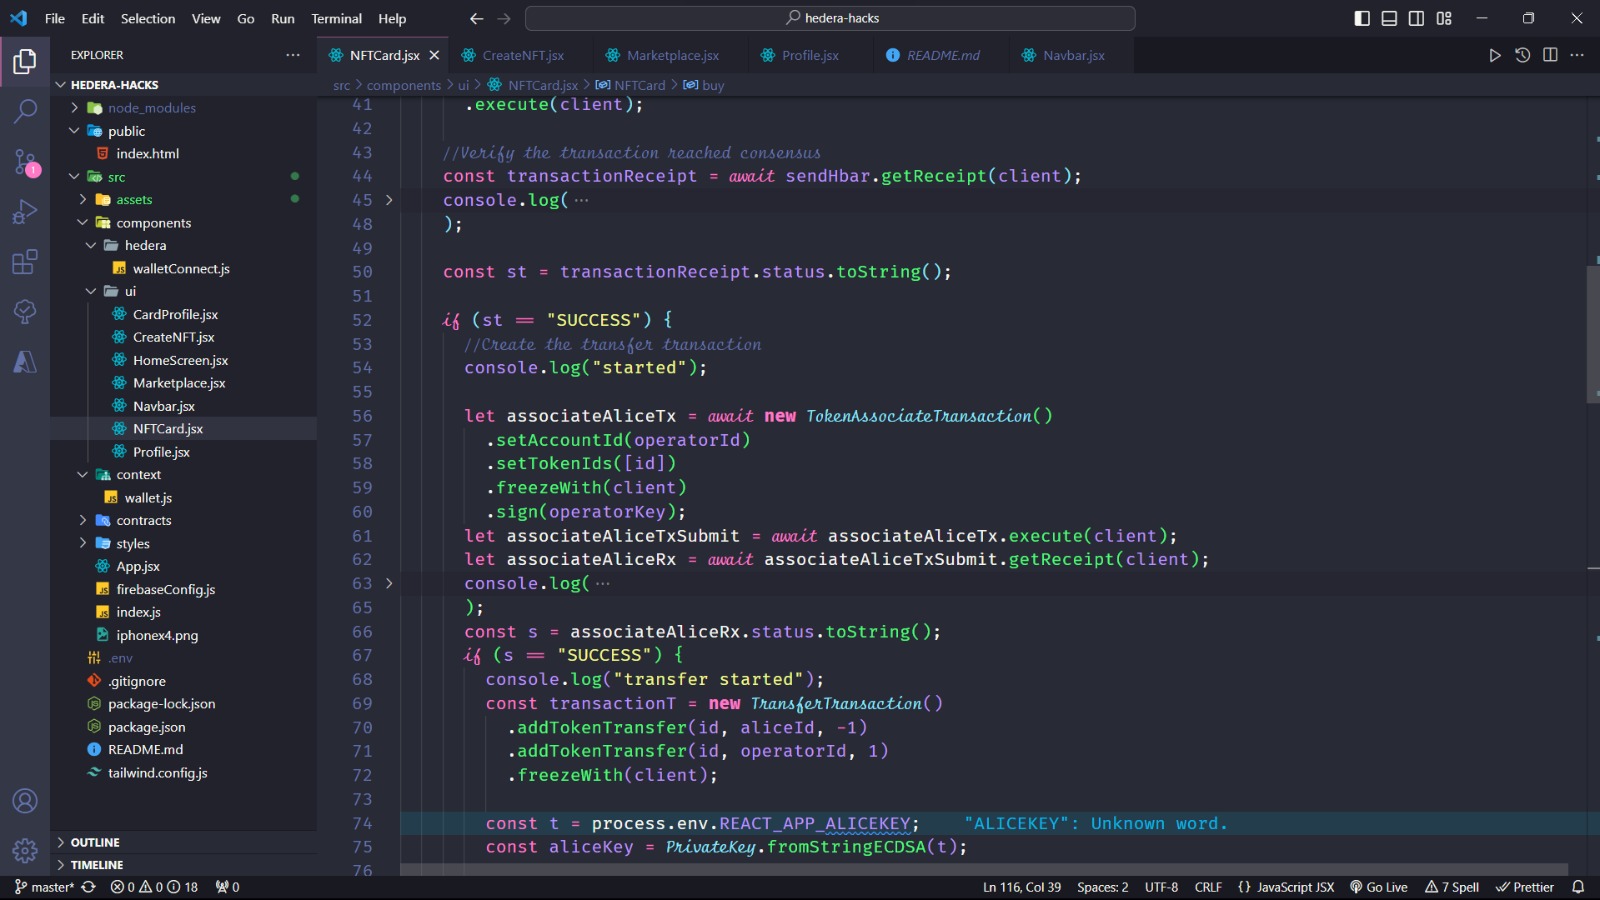Open the Terminal menu
1600x900 pixels.
point(336,18)
